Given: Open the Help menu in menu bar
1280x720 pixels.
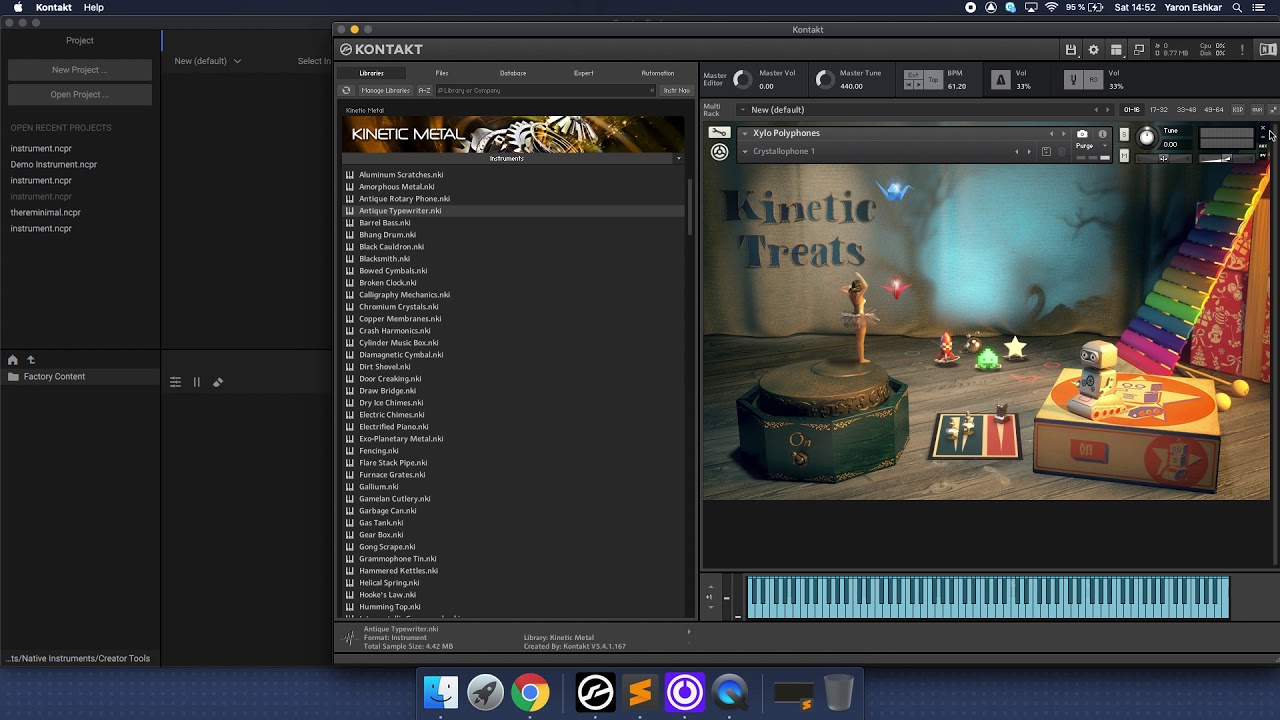Looking at the screenshot, I should [94, 7].
